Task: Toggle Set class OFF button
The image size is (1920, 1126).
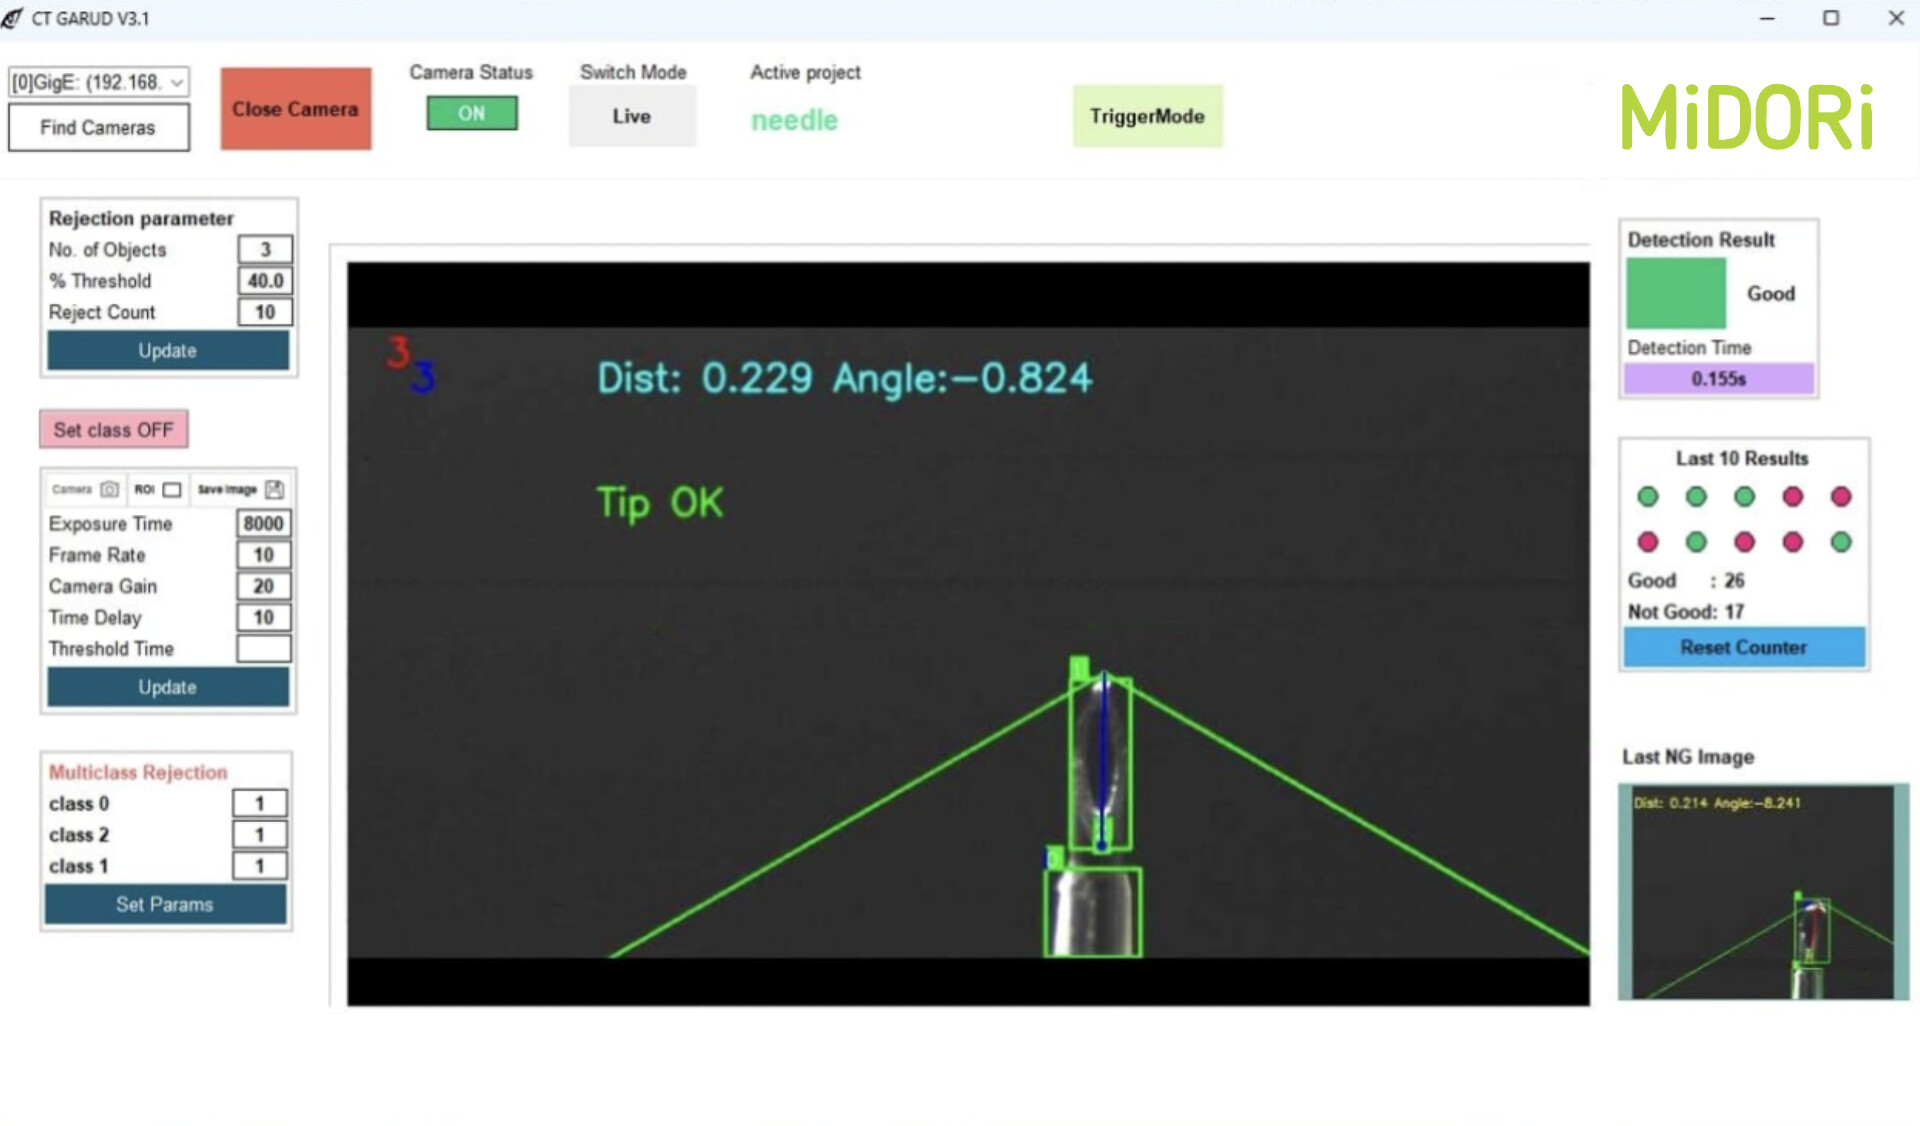Action: pyautogui.click(x=114, y=430)
